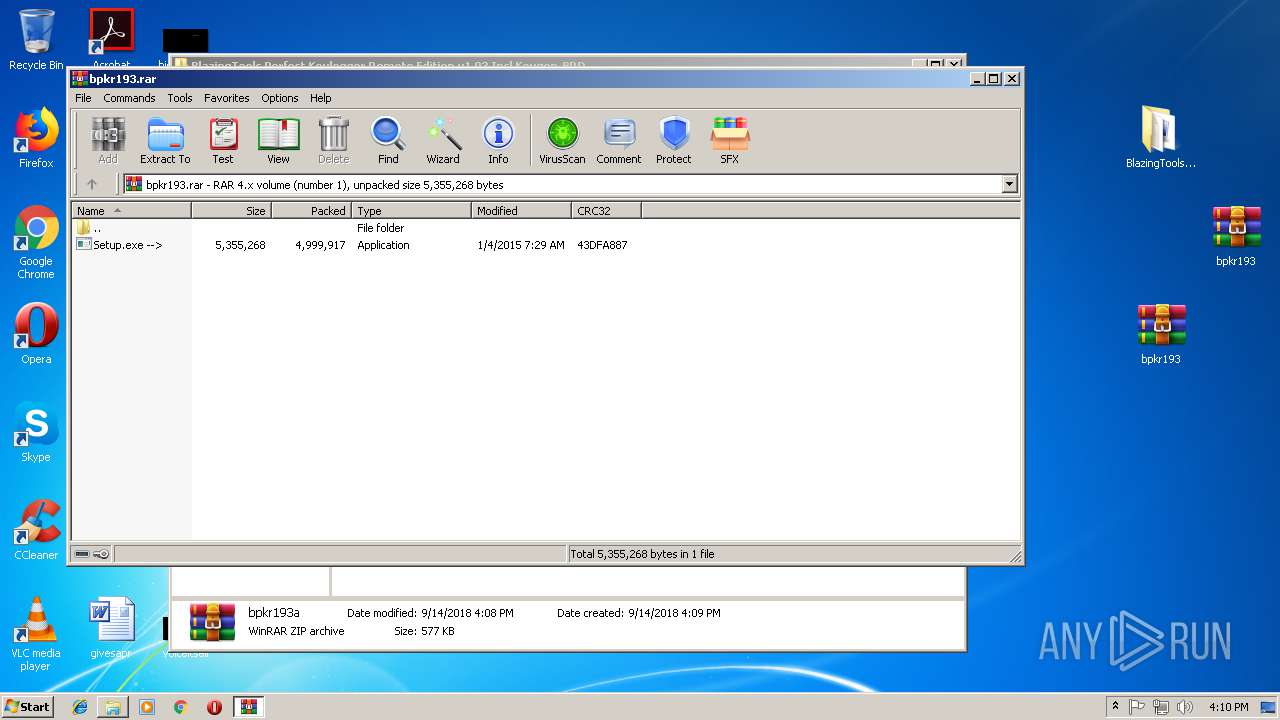Open Opera from the taskbar

214,706
